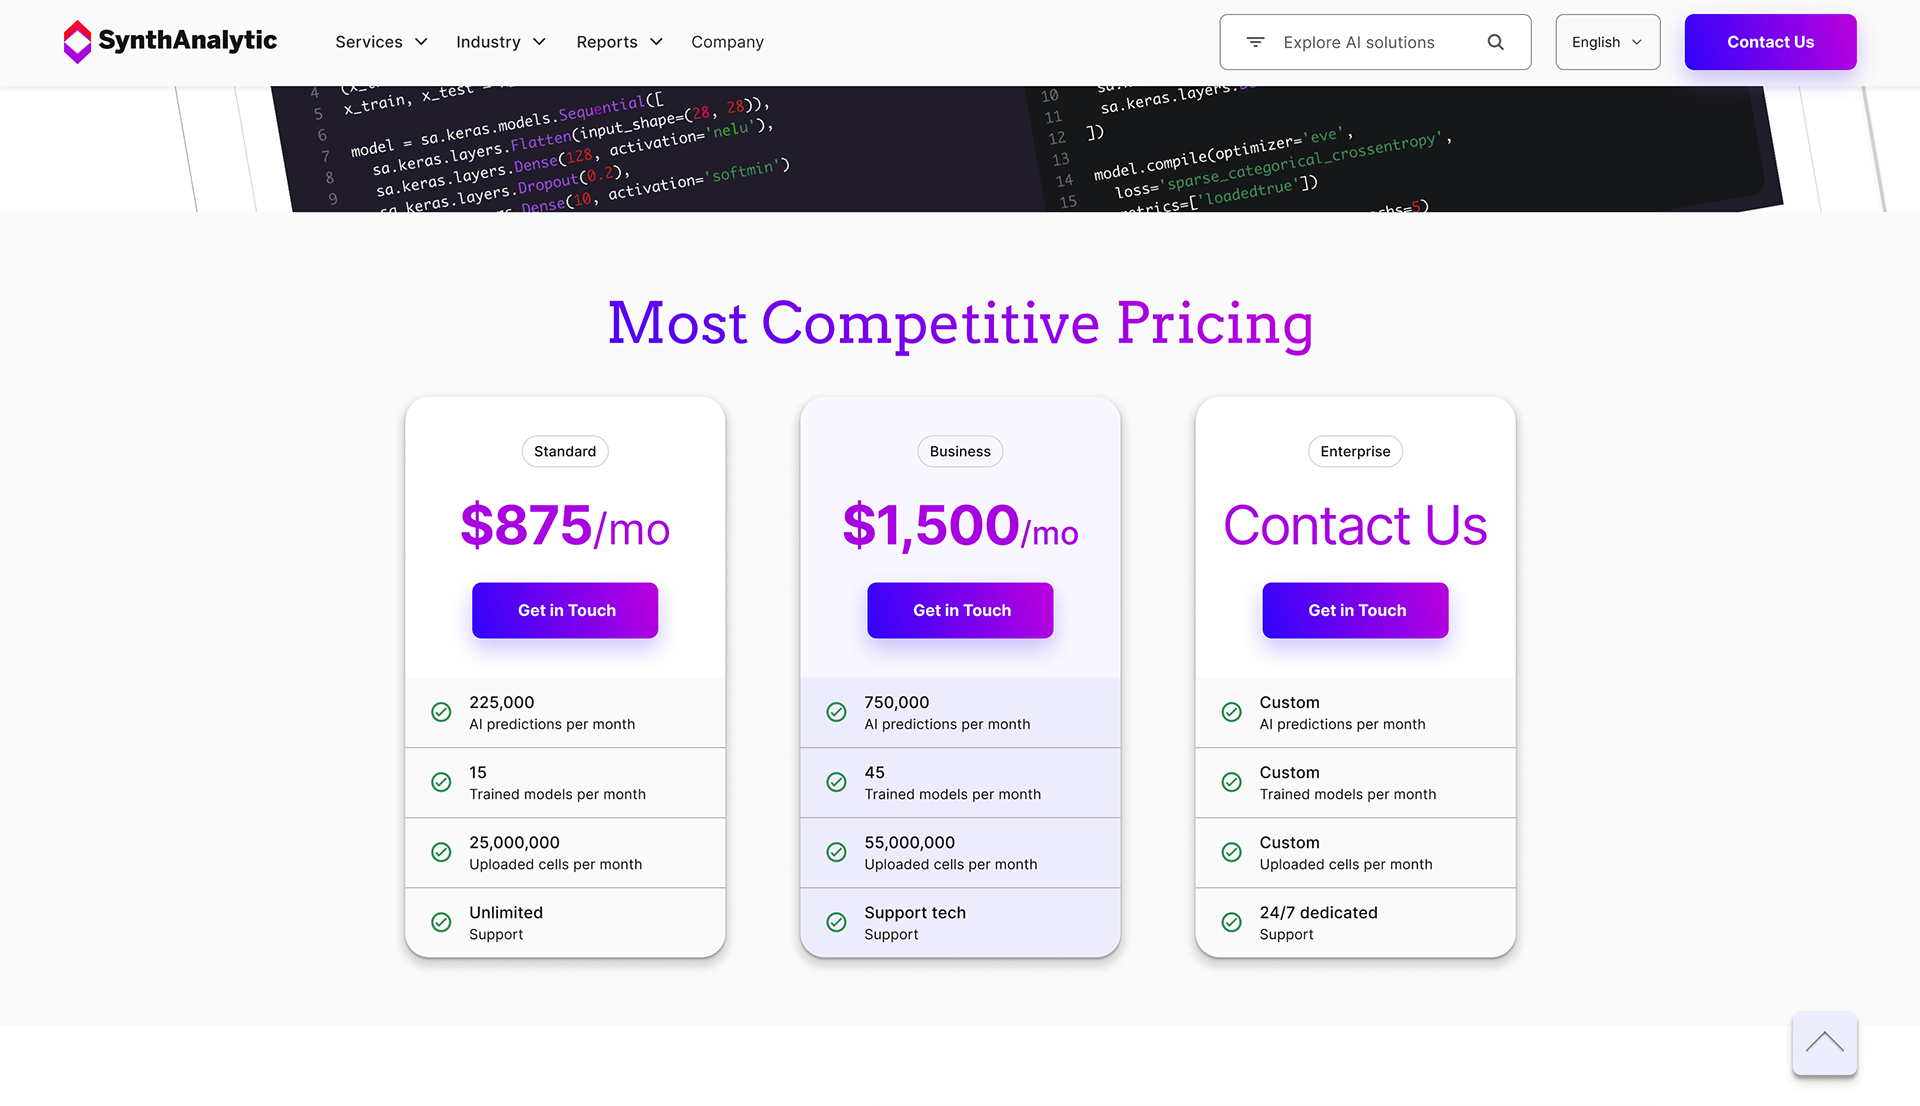
Task: Go to the Company page
Action: [727, 42]
